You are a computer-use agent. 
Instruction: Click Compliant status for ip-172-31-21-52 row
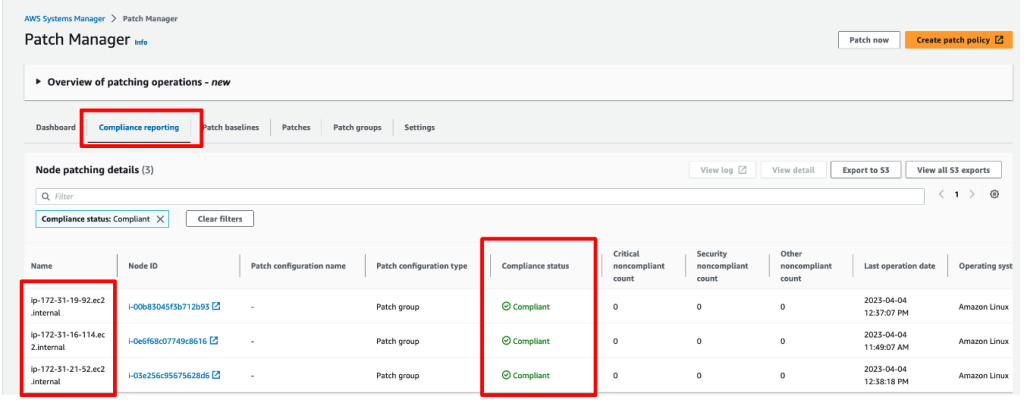click(526, 375)
